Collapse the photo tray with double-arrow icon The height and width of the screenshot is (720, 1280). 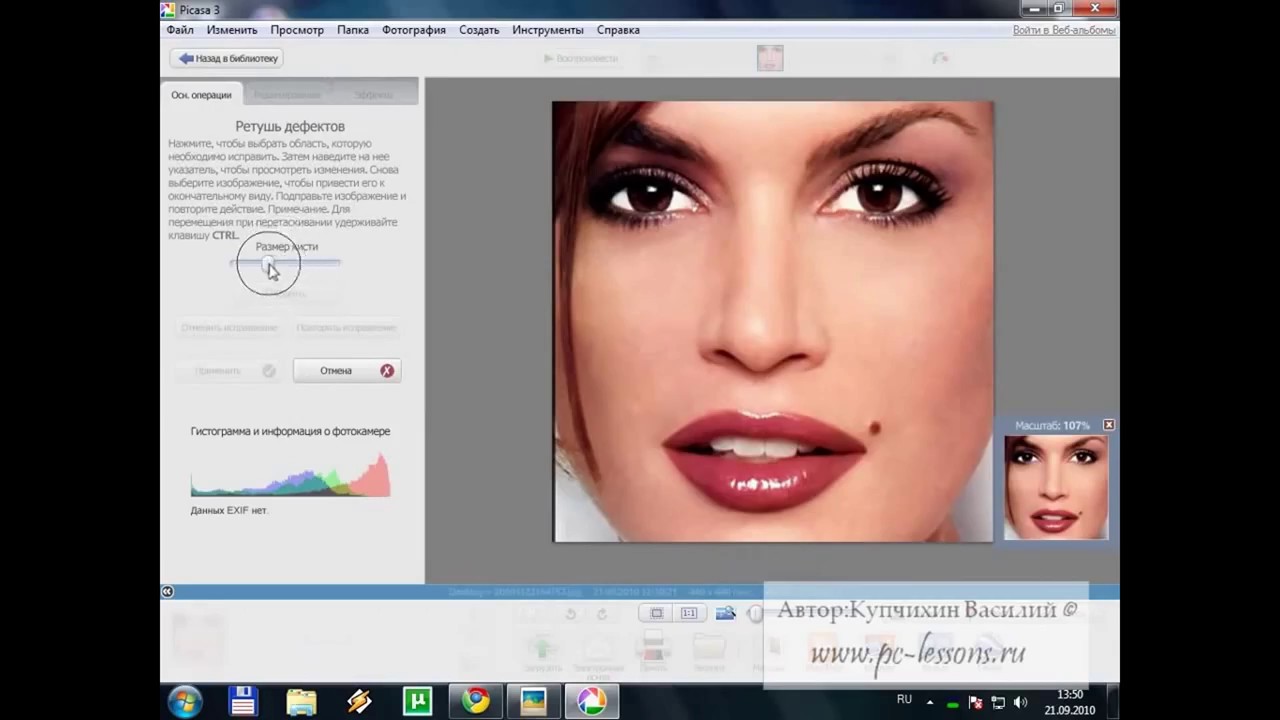tap(167, 591)
